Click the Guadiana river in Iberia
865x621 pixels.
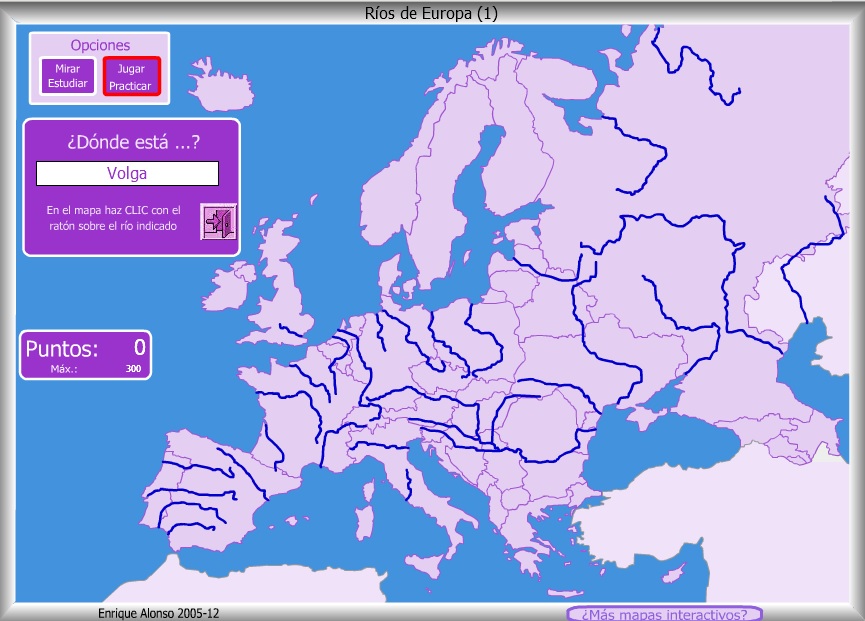coord(190,505)
